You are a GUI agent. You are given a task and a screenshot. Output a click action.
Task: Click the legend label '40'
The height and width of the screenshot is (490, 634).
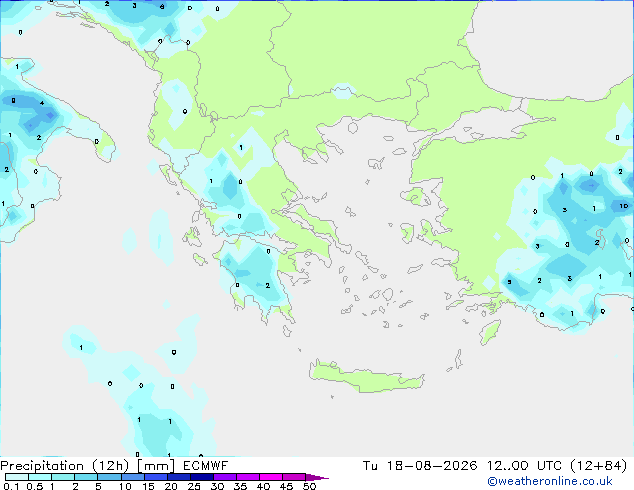point(263,486)
